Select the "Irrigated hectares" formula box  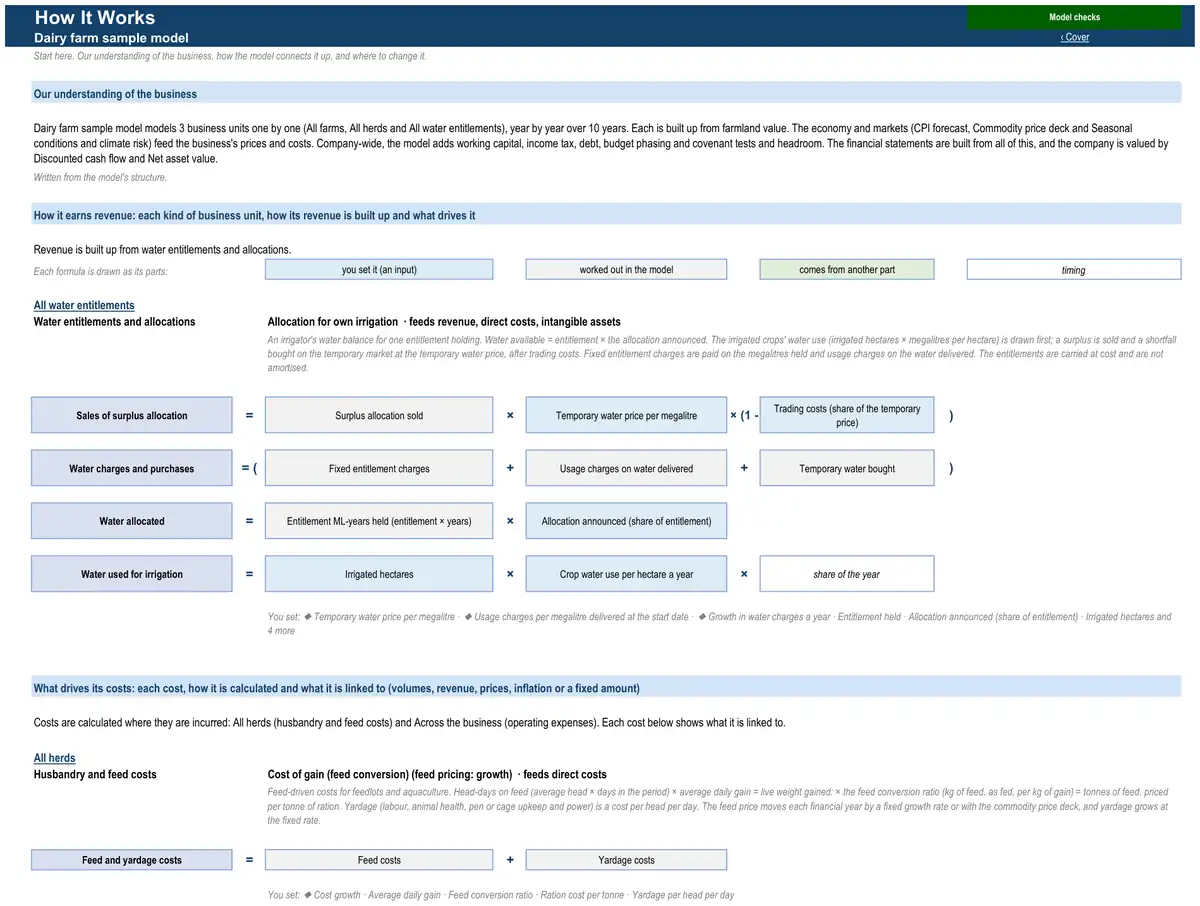pos(379,574)
